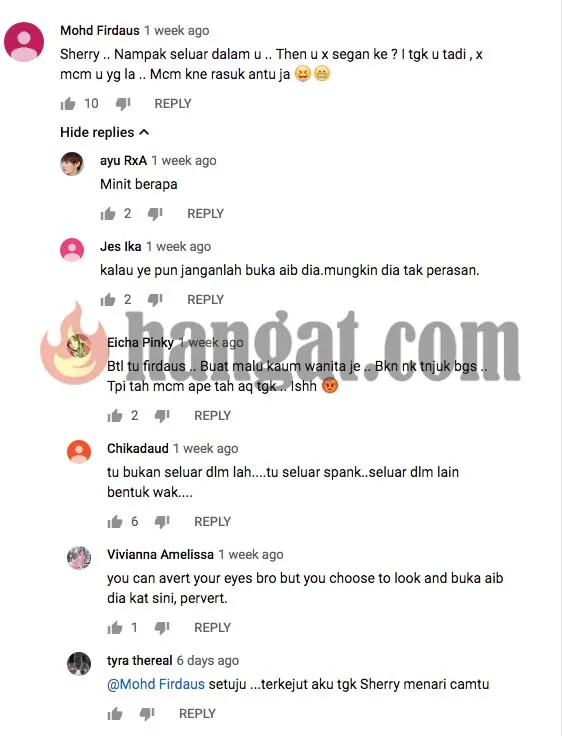Viewport: 562px width, 736px height.
Task: Dislike tyra thereal's reply
Action: tap(147, 714)
